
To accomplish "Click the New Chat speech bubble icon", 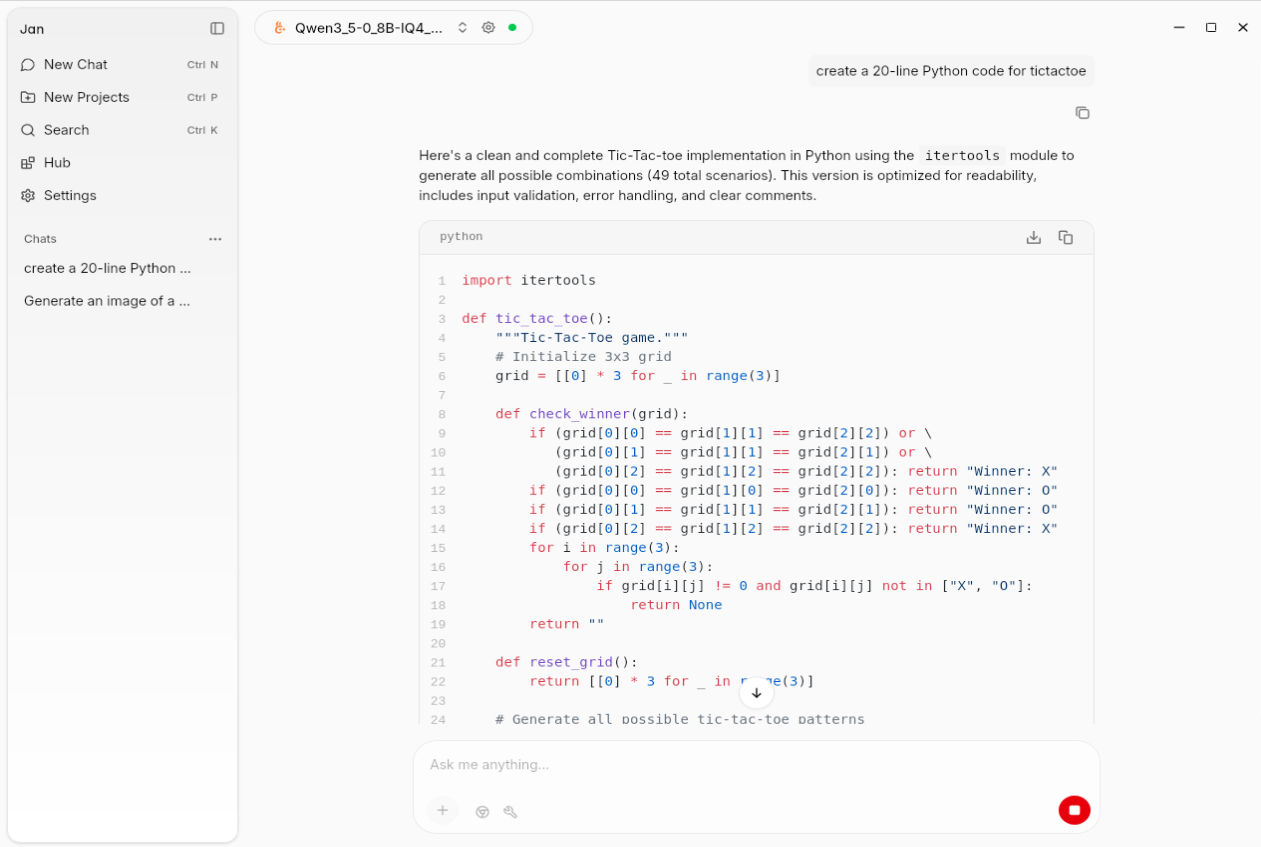I will point(28,64).
